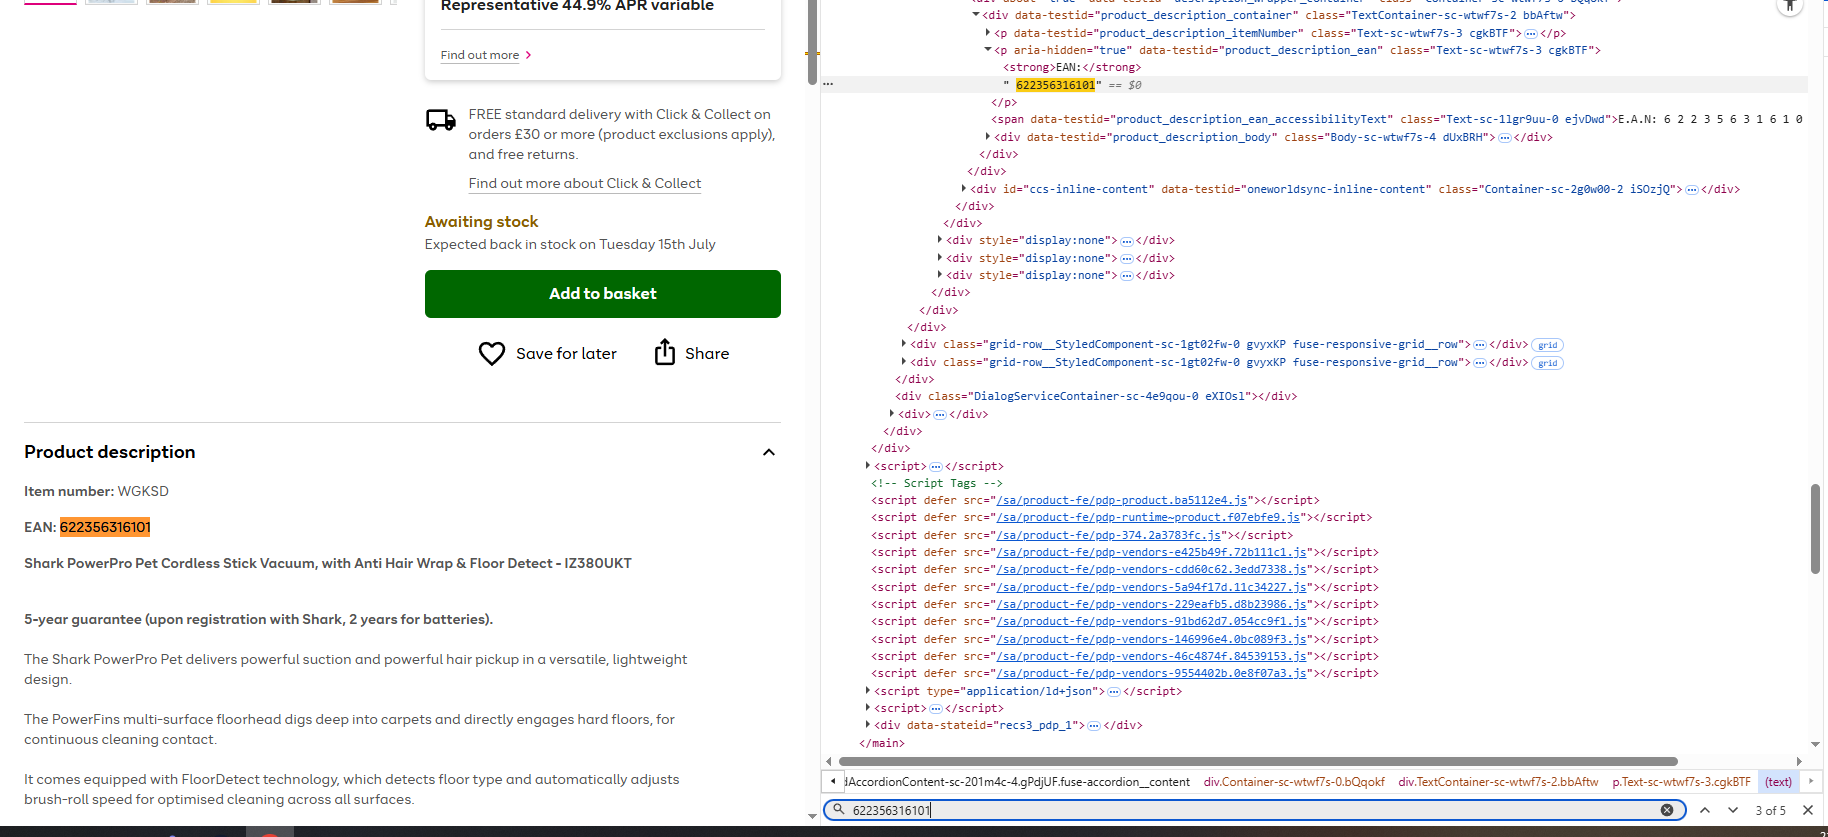This screenshot has height=837, width=1828.
Task: Expand the recs3_pdp_1 div node
Action: click(x=868, y=725)
